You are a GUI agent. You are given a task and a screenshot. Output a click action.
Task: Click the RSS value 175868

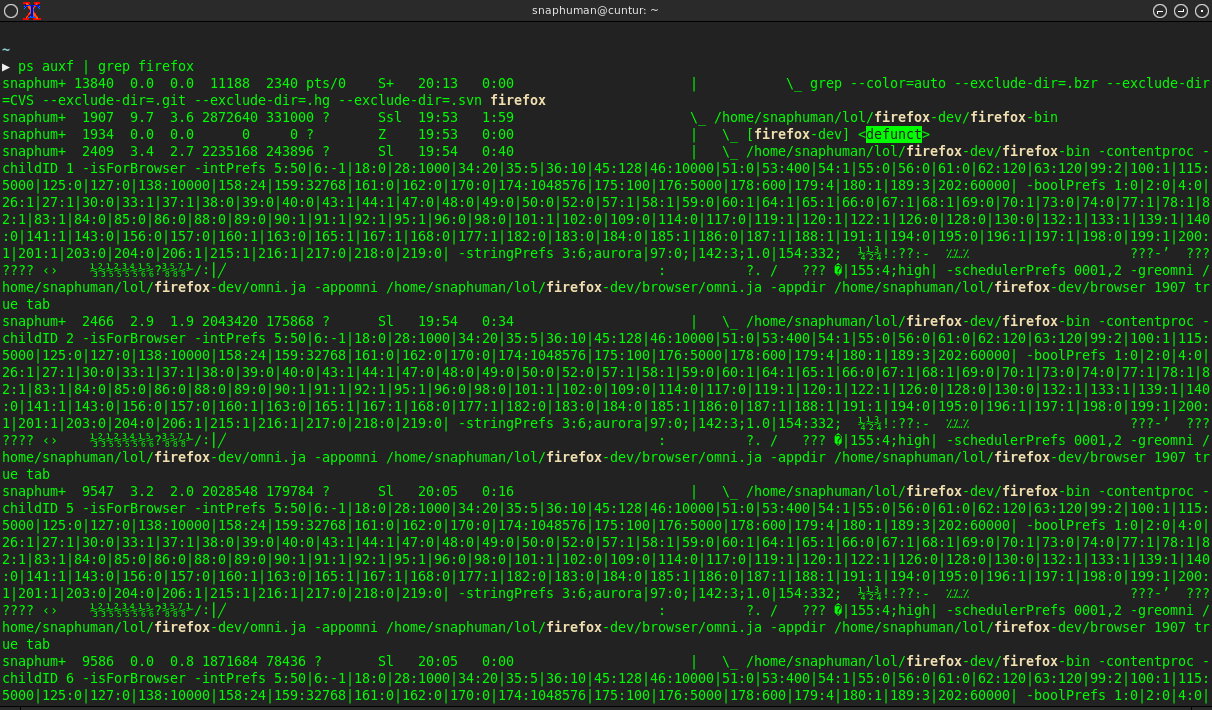[290, 321]
